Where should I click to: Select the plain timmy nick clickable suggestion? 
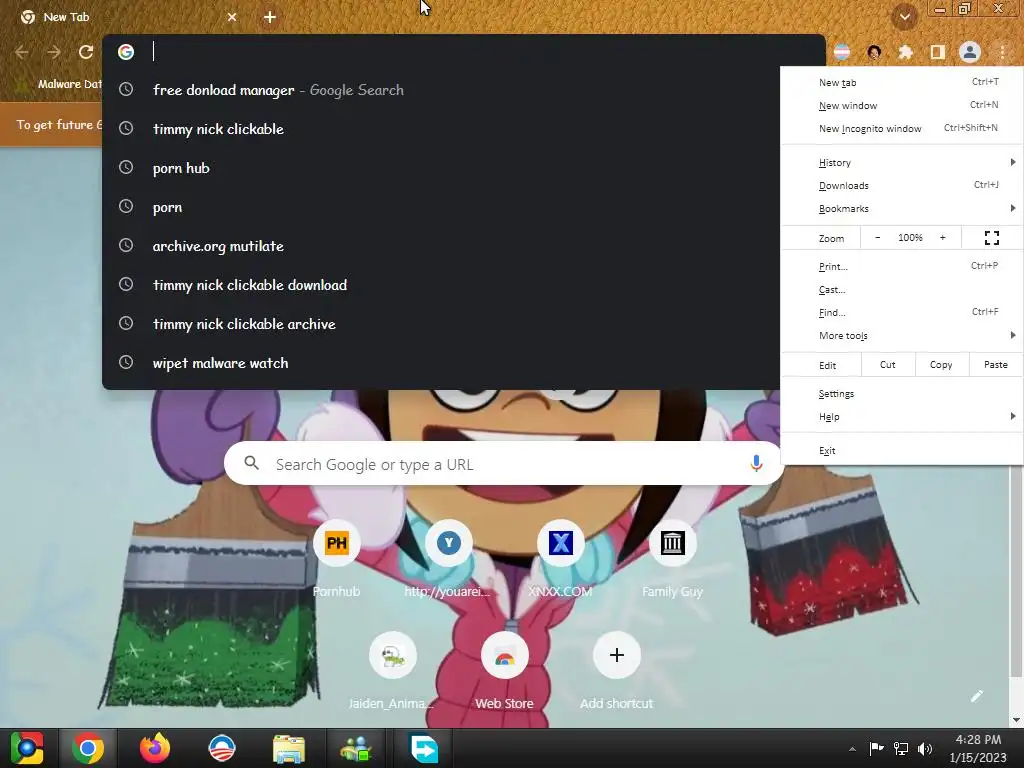pyautogui.click(x=441, y=129)
